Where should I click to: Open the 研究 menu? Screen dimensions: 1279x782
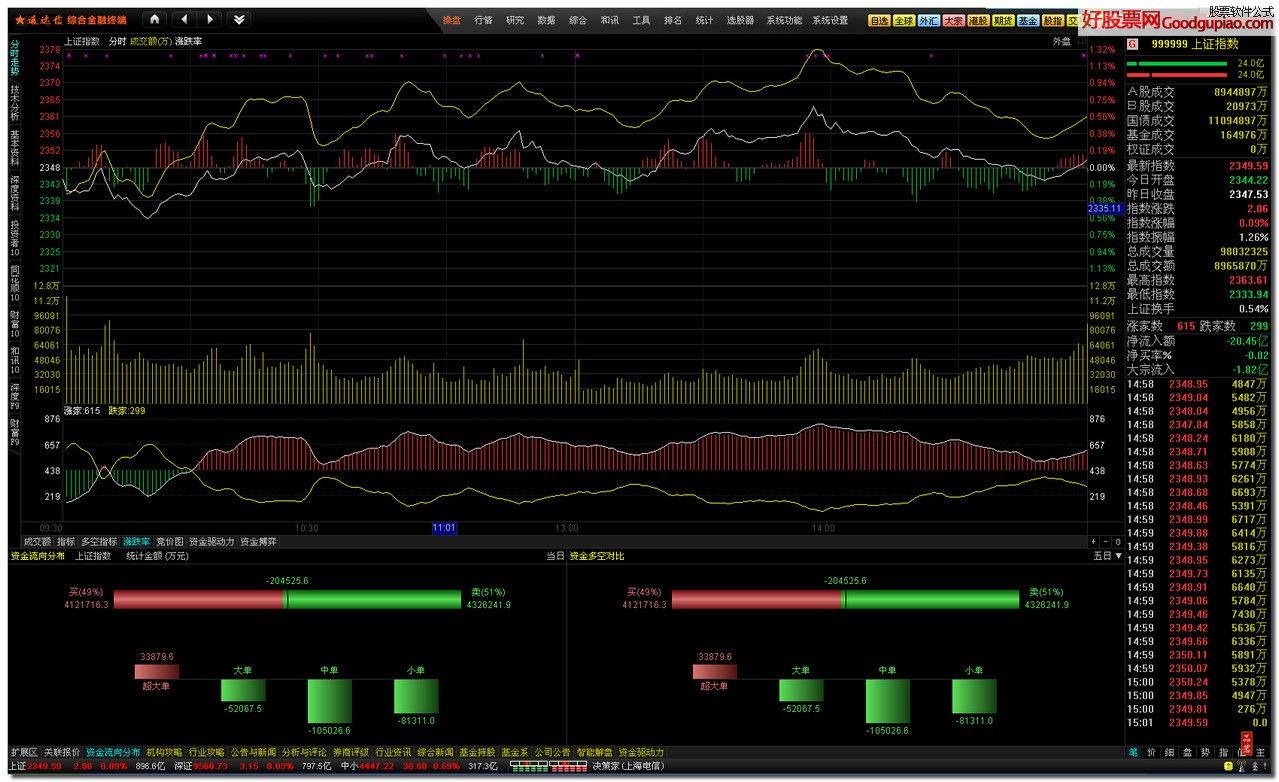pyautogui.click(x=515, y=20)
